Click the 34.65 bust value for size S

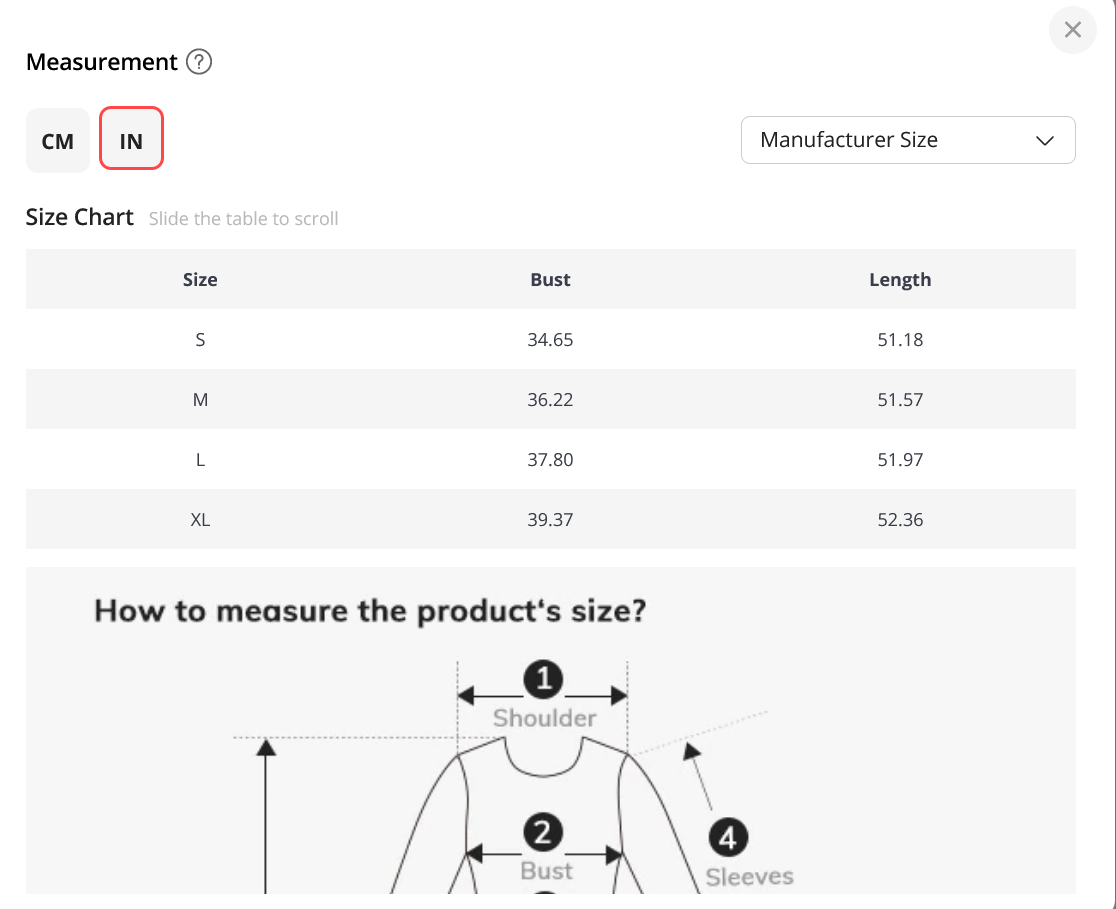(x=550, y=340)
